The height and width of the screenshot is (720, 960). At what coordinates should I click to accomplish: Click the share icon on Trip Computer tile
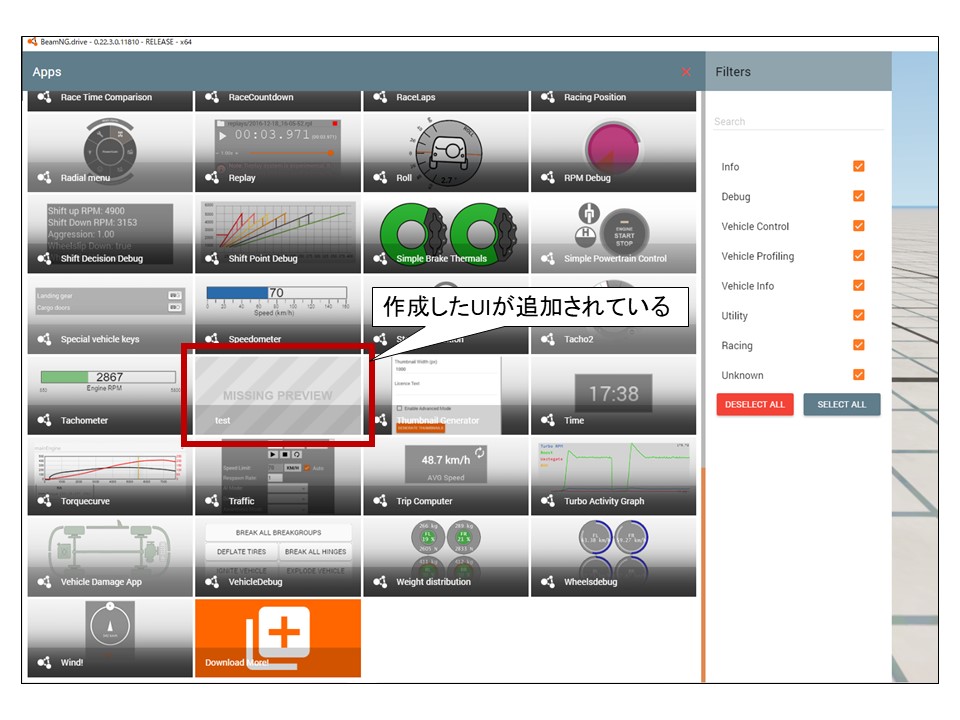(380, 501)
